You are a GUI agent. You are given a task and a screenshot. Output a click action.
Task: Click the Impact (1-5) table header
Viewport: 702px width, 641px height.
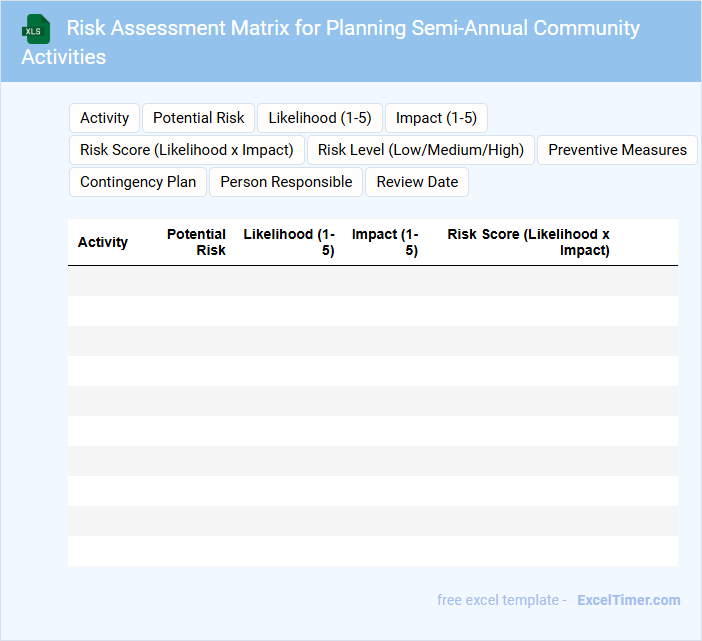[385, 242]
